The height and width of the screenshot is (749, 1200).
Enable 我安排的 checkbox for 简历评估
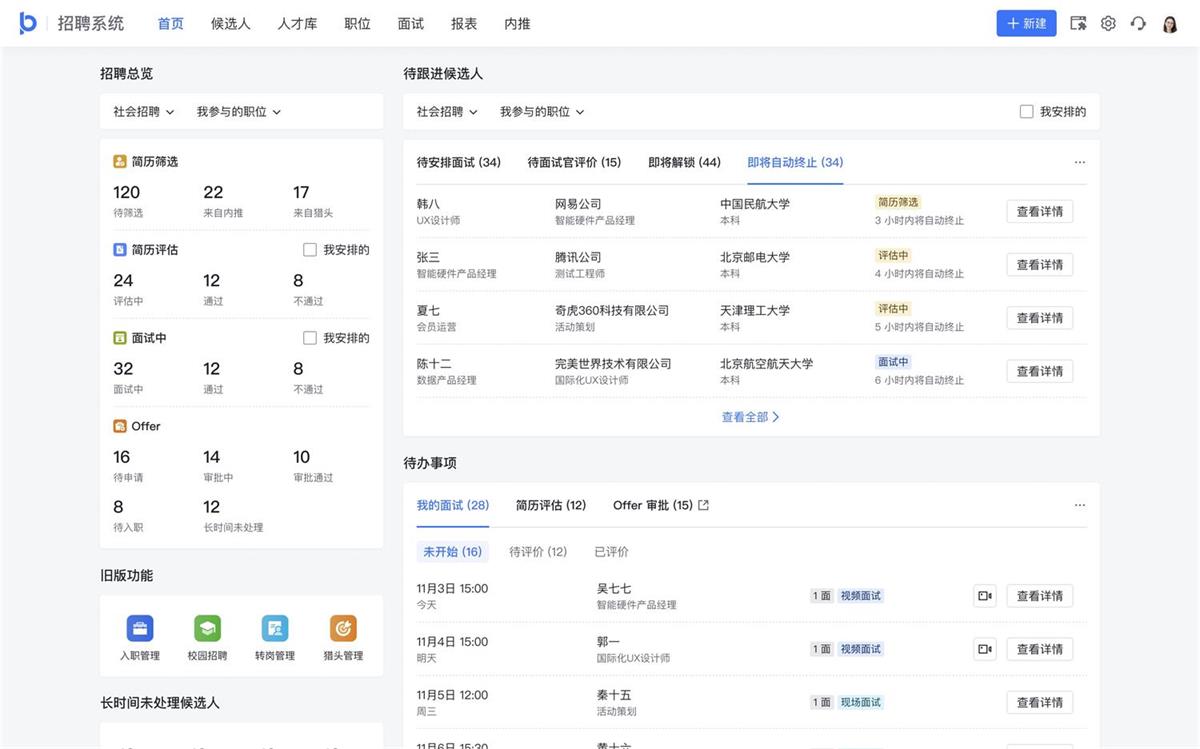pyautogui.click(x=310, y=250)
